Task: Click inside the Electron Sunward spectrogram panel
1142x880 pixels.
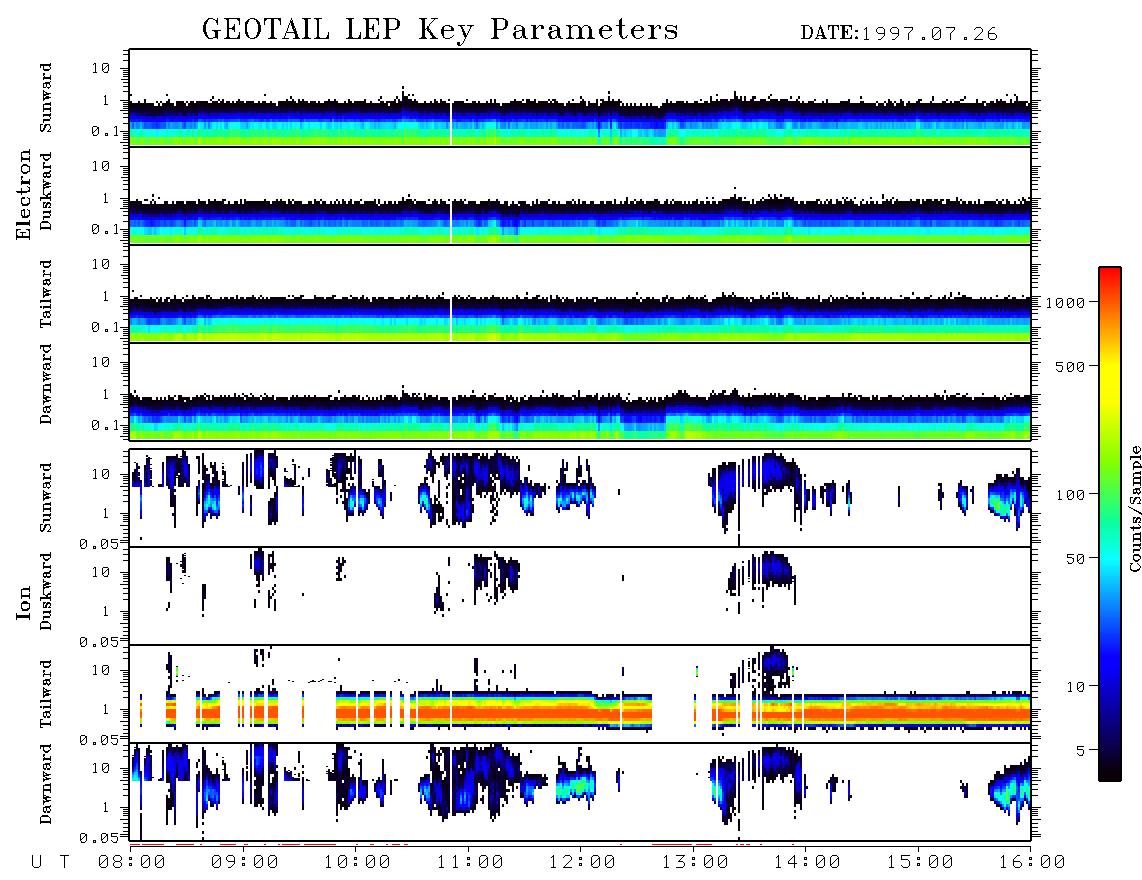Action: click(x=580, y=98)
